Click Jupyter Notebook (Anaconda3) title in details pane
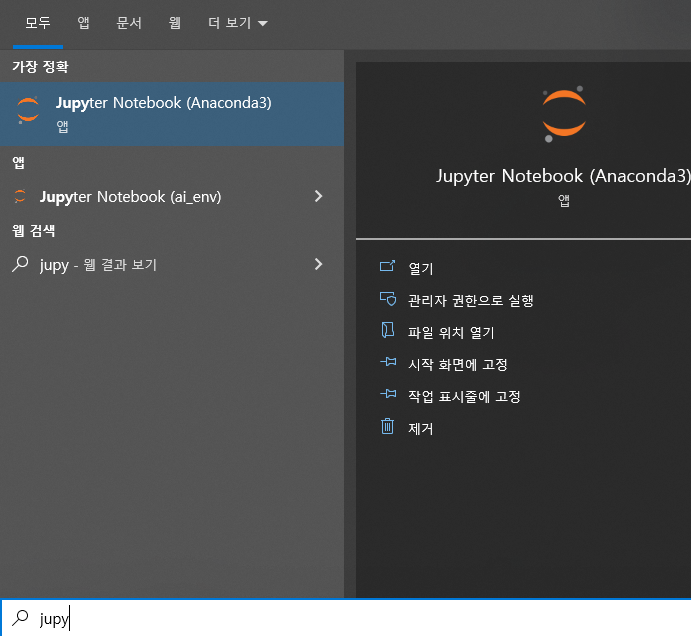Viewport: 691px width, 636px height. [x=563, y=176]
